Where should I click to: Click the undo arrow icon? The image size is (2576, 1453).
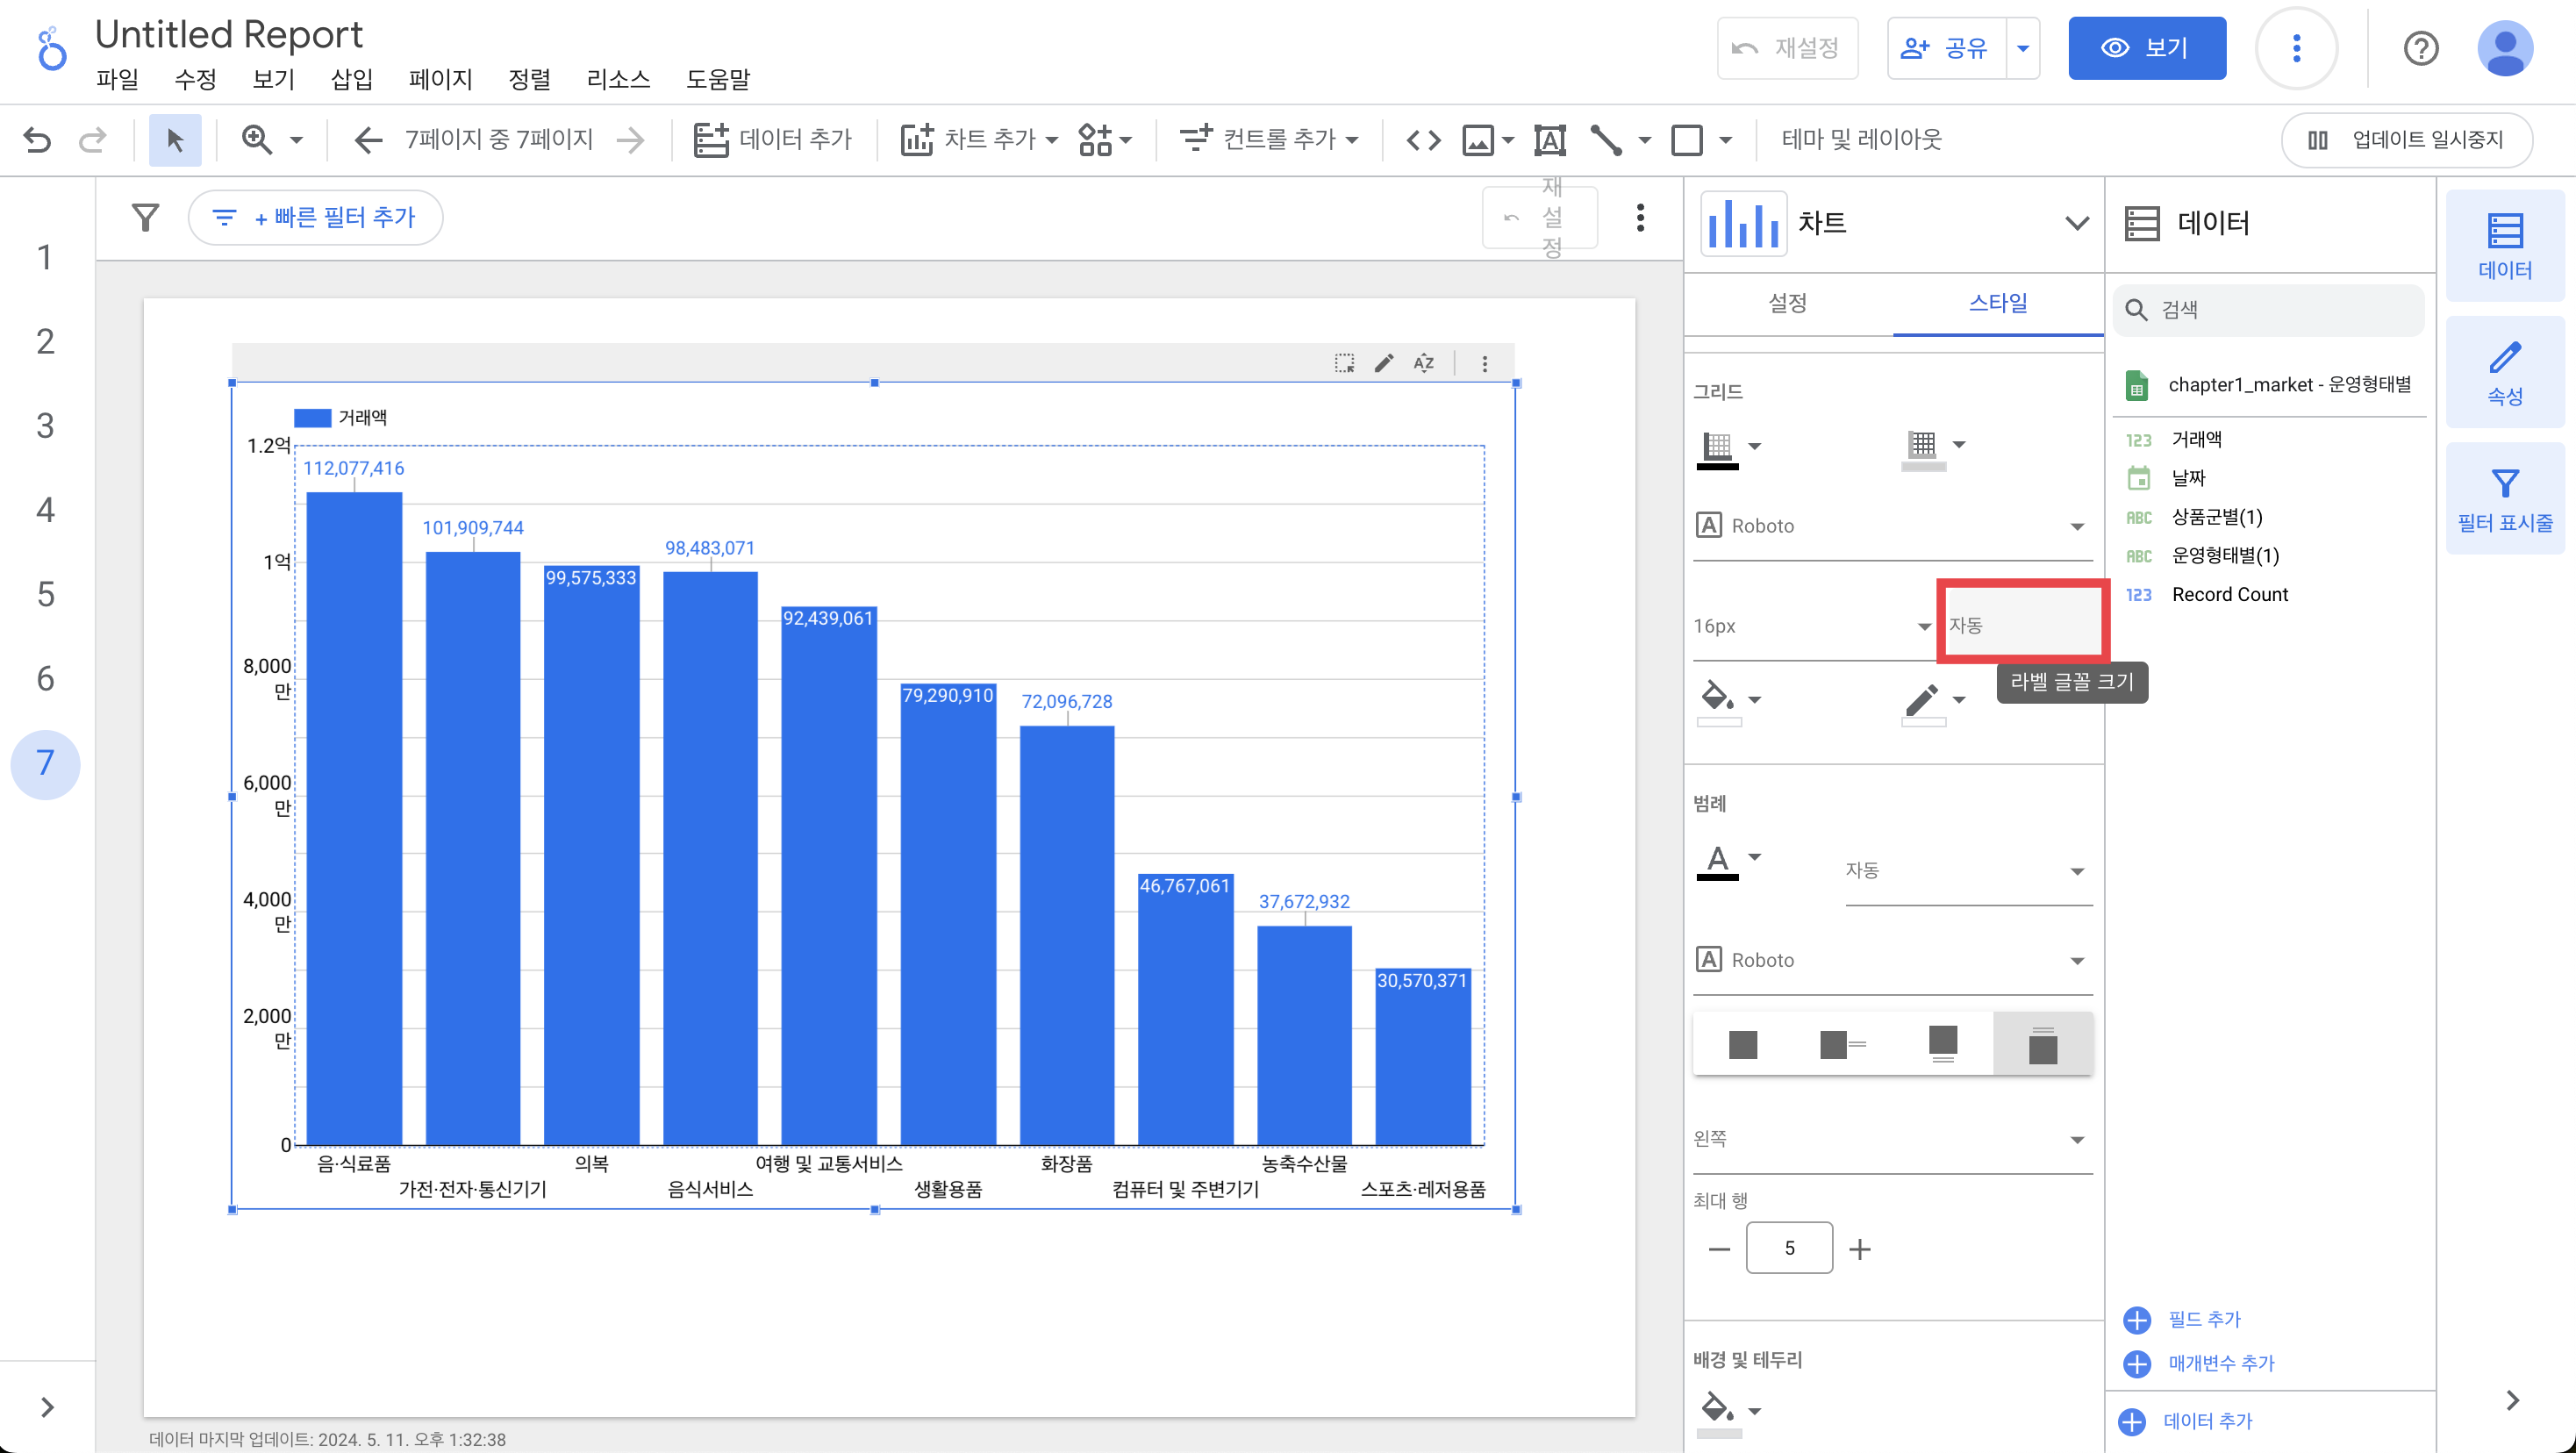(x=37, y=139)
